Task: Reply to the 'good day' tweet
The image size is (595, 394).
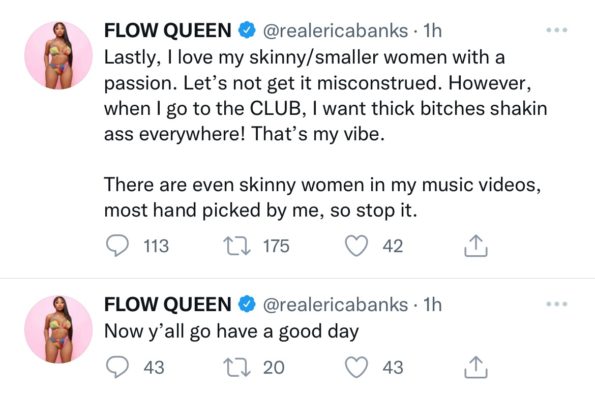Action: tap(117, 367)
